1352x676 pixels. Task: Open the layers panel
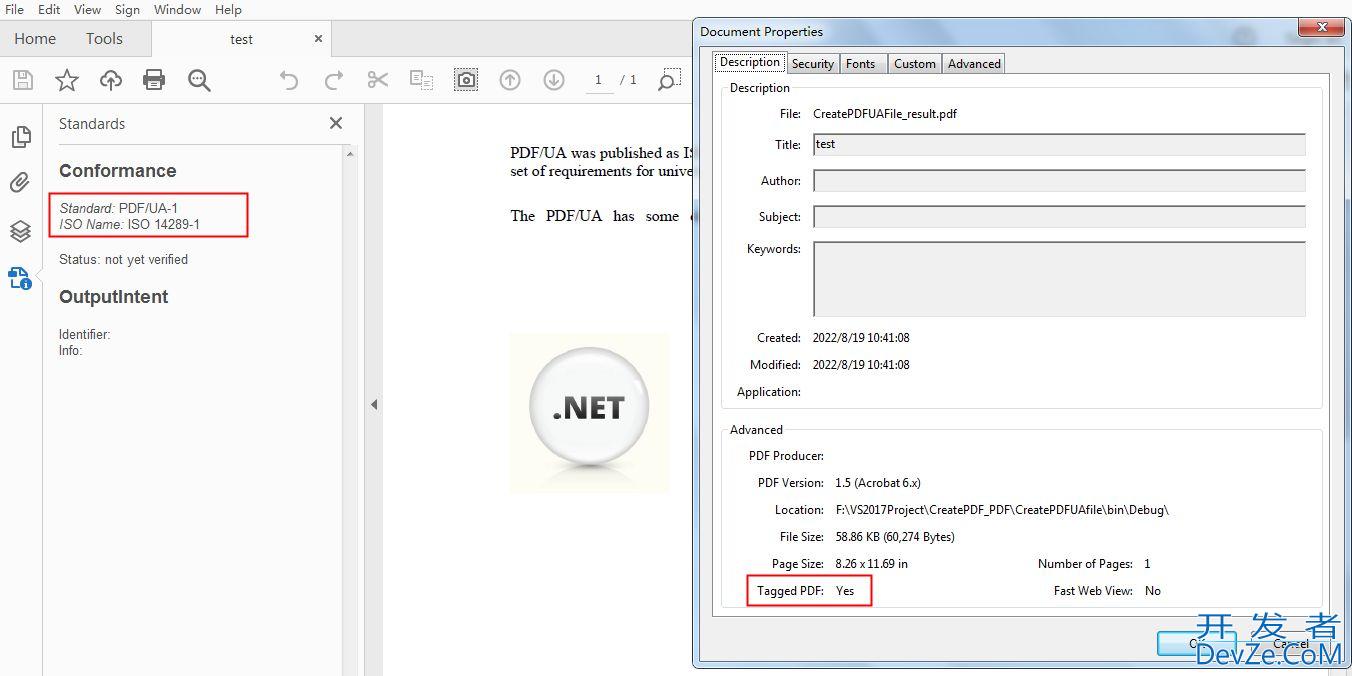(x=20, y=231)
